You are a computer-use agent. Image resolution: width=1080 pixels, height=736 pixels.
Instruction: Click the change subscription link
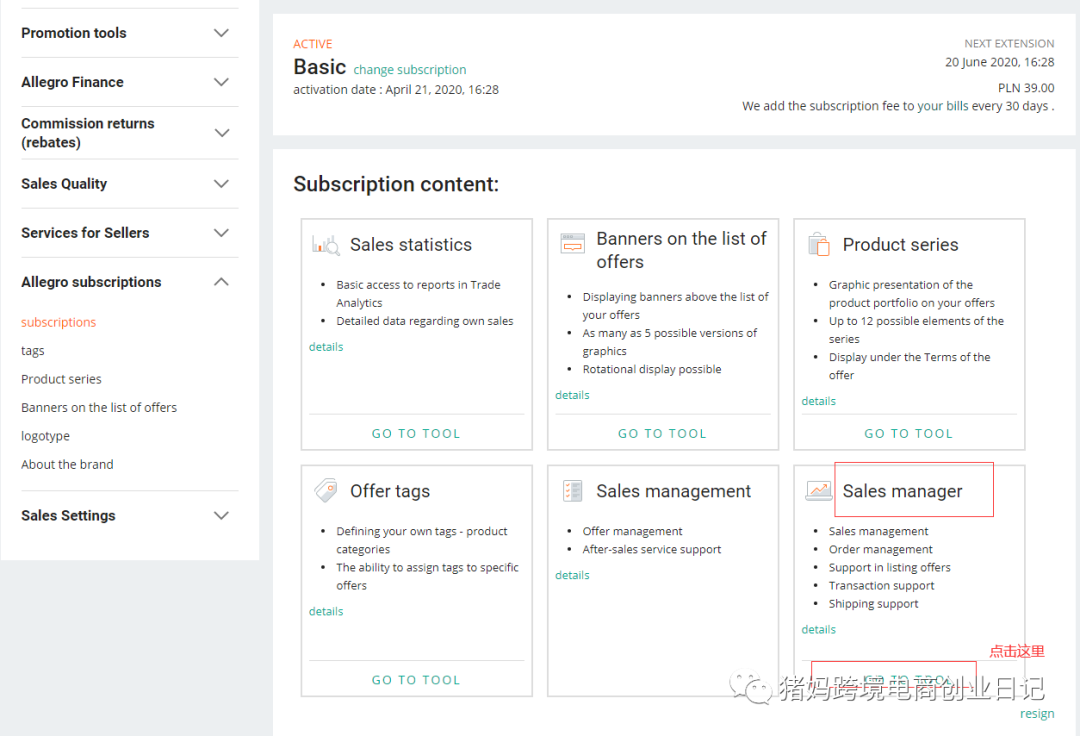410,70
